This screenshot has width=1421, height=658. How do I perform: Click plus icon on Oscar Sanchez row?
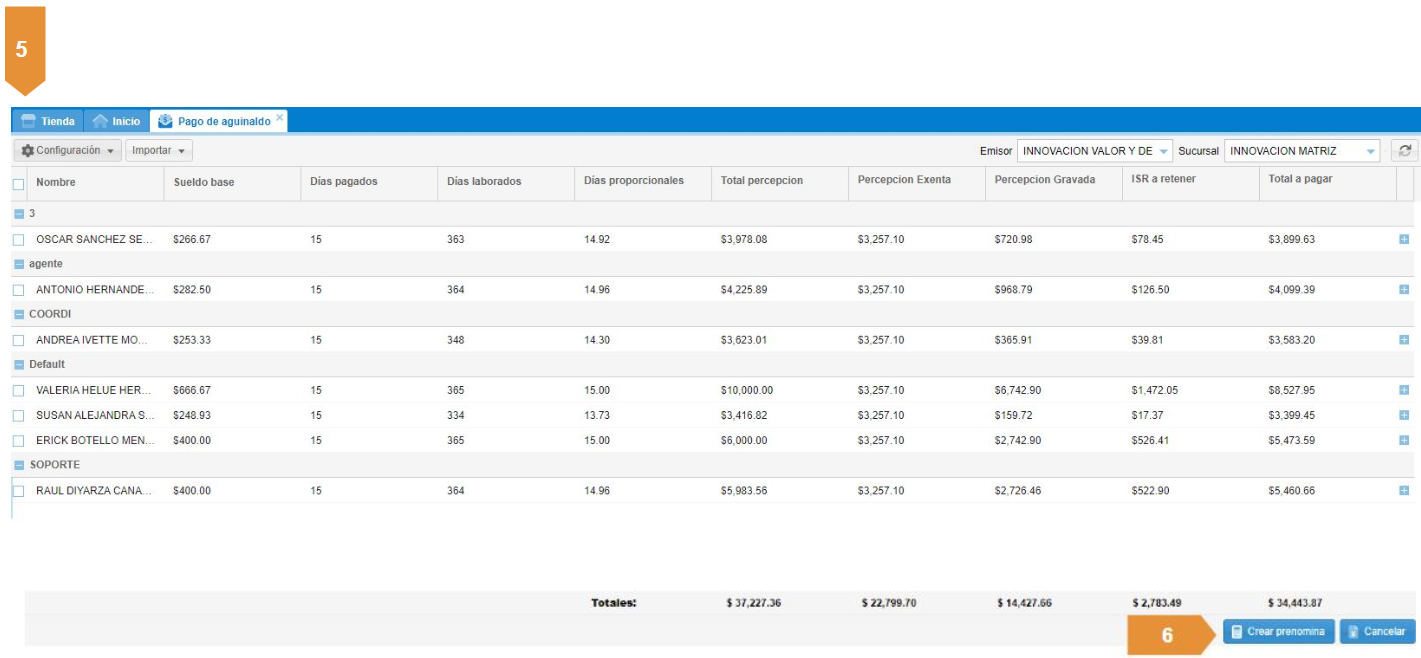point(1404,240)
